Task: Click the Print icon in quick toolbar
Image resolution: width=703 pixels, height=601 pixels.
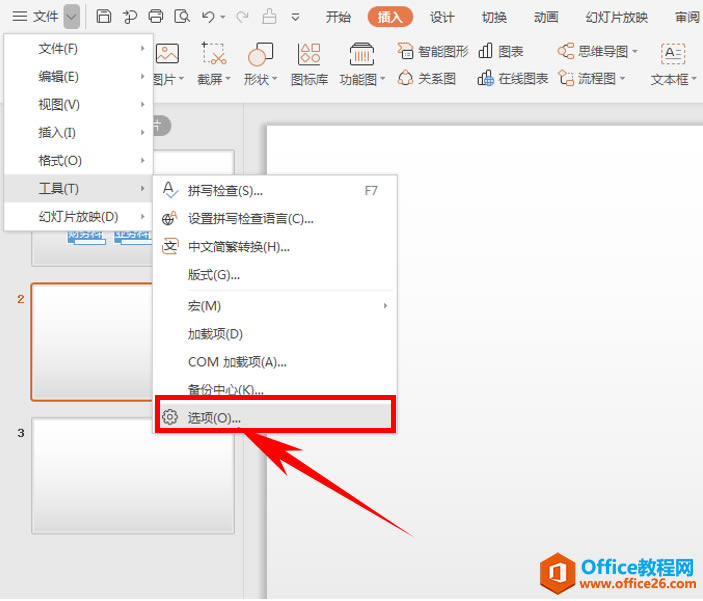Action: coord(156,17)
